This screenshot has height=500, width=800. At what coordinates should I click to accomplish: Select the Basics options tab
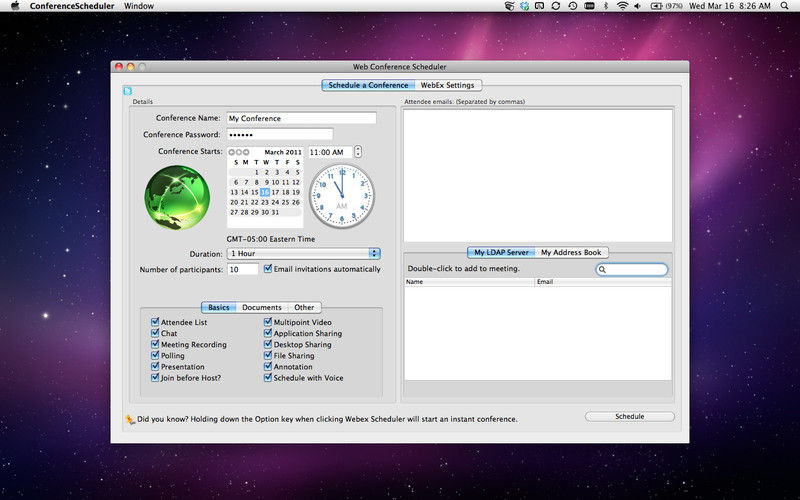tap(218, 307)
